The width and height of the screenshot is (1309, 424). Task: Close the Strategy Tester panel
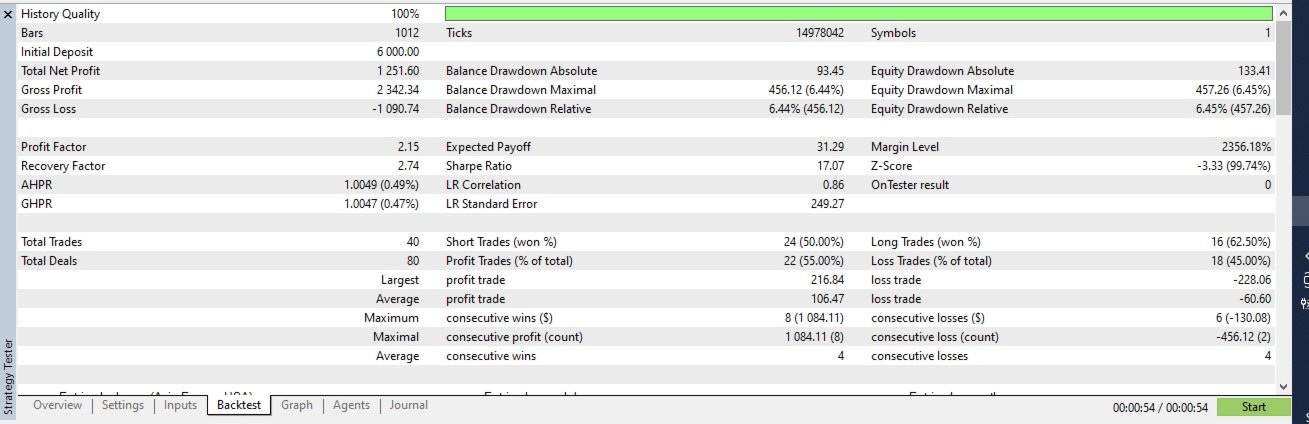click(8, 15)
